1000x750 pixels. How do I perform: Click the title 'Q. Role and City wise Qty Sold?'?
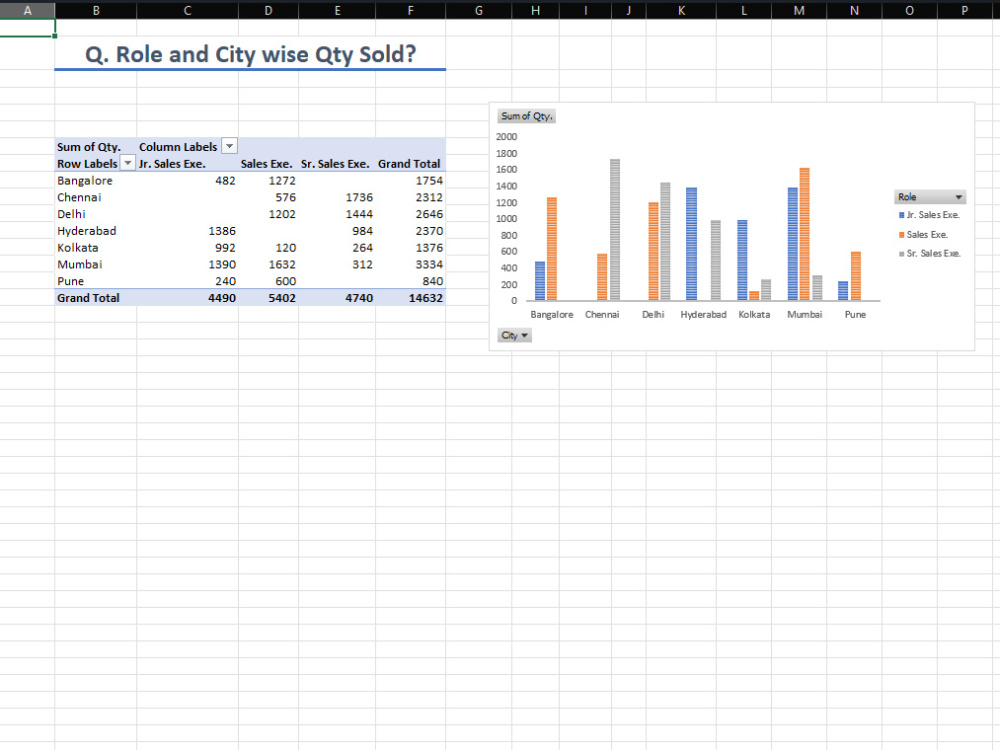tap(251, 54)
